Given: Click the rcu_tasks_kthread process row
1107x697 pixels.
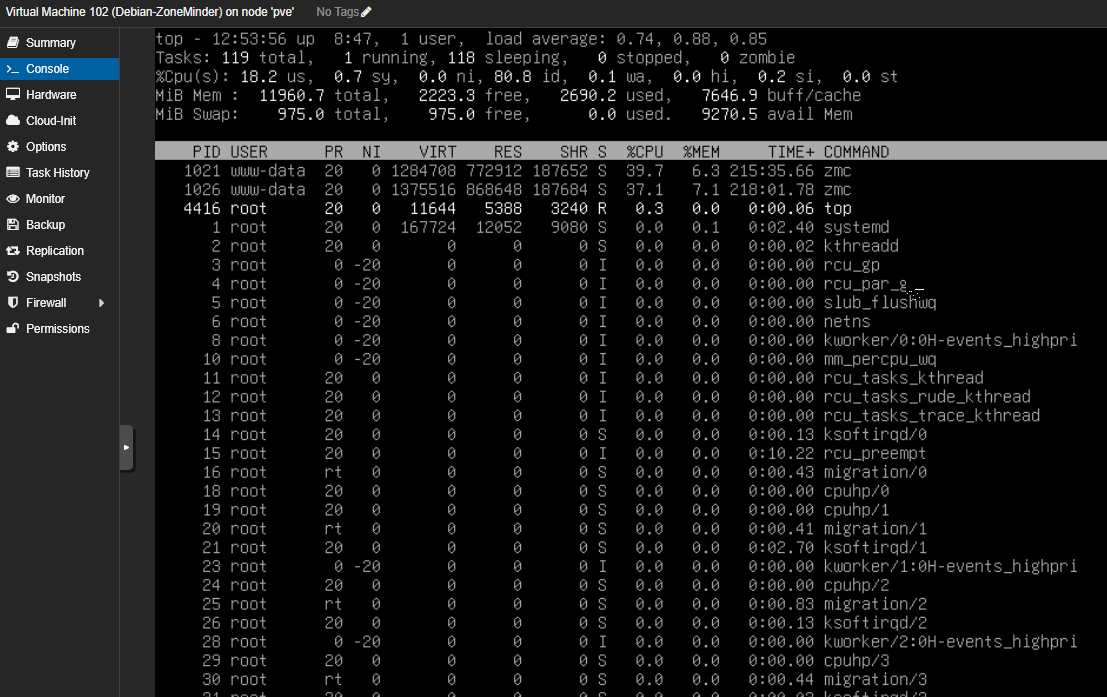Looking at the screenshot, I should [x=592, y=378].
